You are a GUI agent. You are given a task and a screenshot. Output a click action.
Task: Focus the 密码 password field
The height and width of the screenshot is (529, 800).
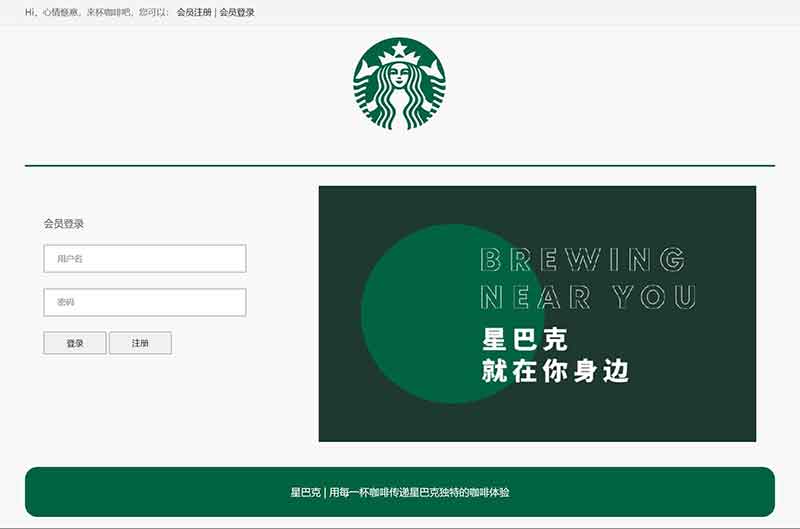[x=145, y=302]
